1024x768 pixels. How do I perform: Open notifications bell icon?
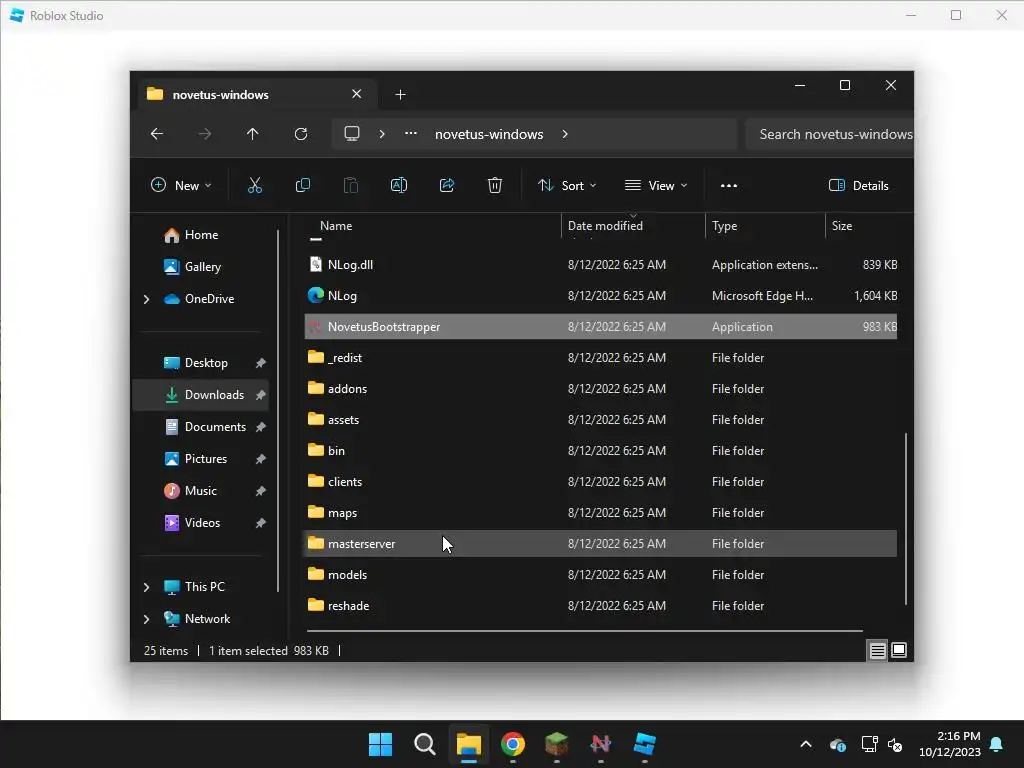(997, 744)
